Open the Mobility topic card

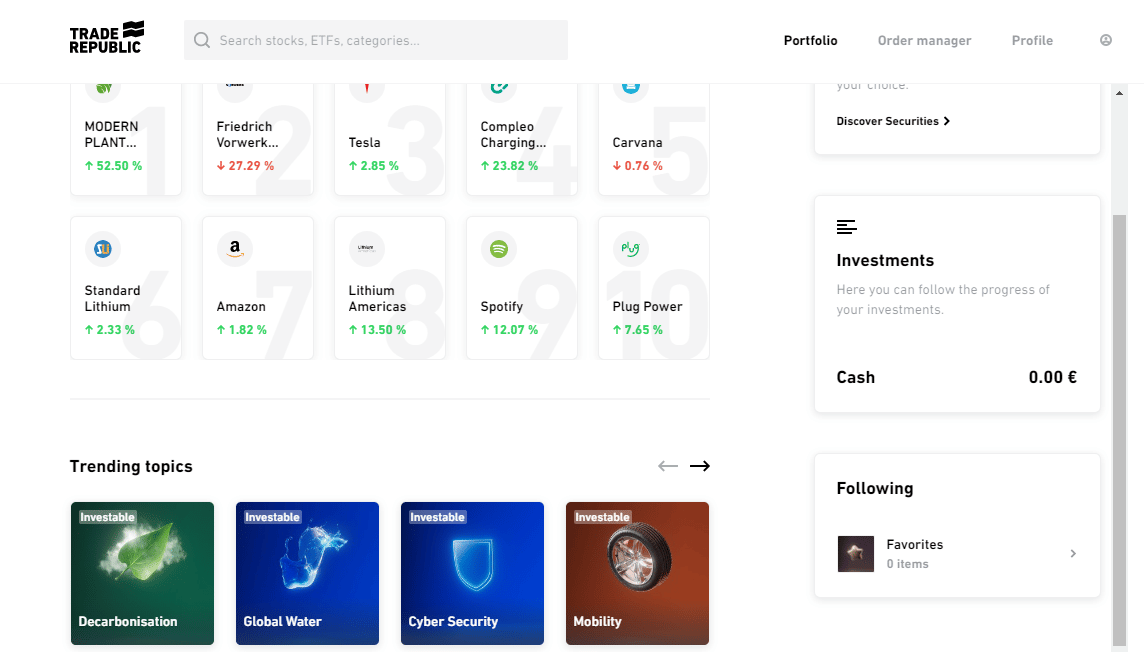point(637,573)
